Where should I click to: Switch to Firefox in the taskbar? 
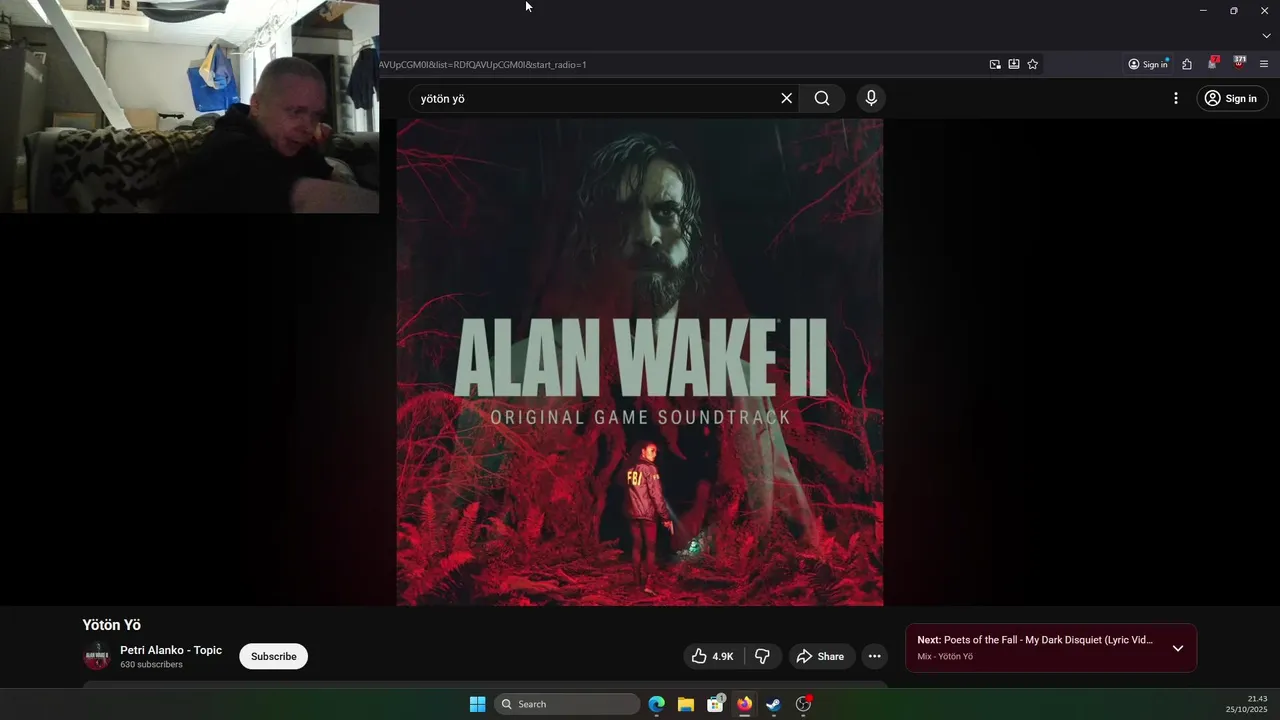click(744, 704)
